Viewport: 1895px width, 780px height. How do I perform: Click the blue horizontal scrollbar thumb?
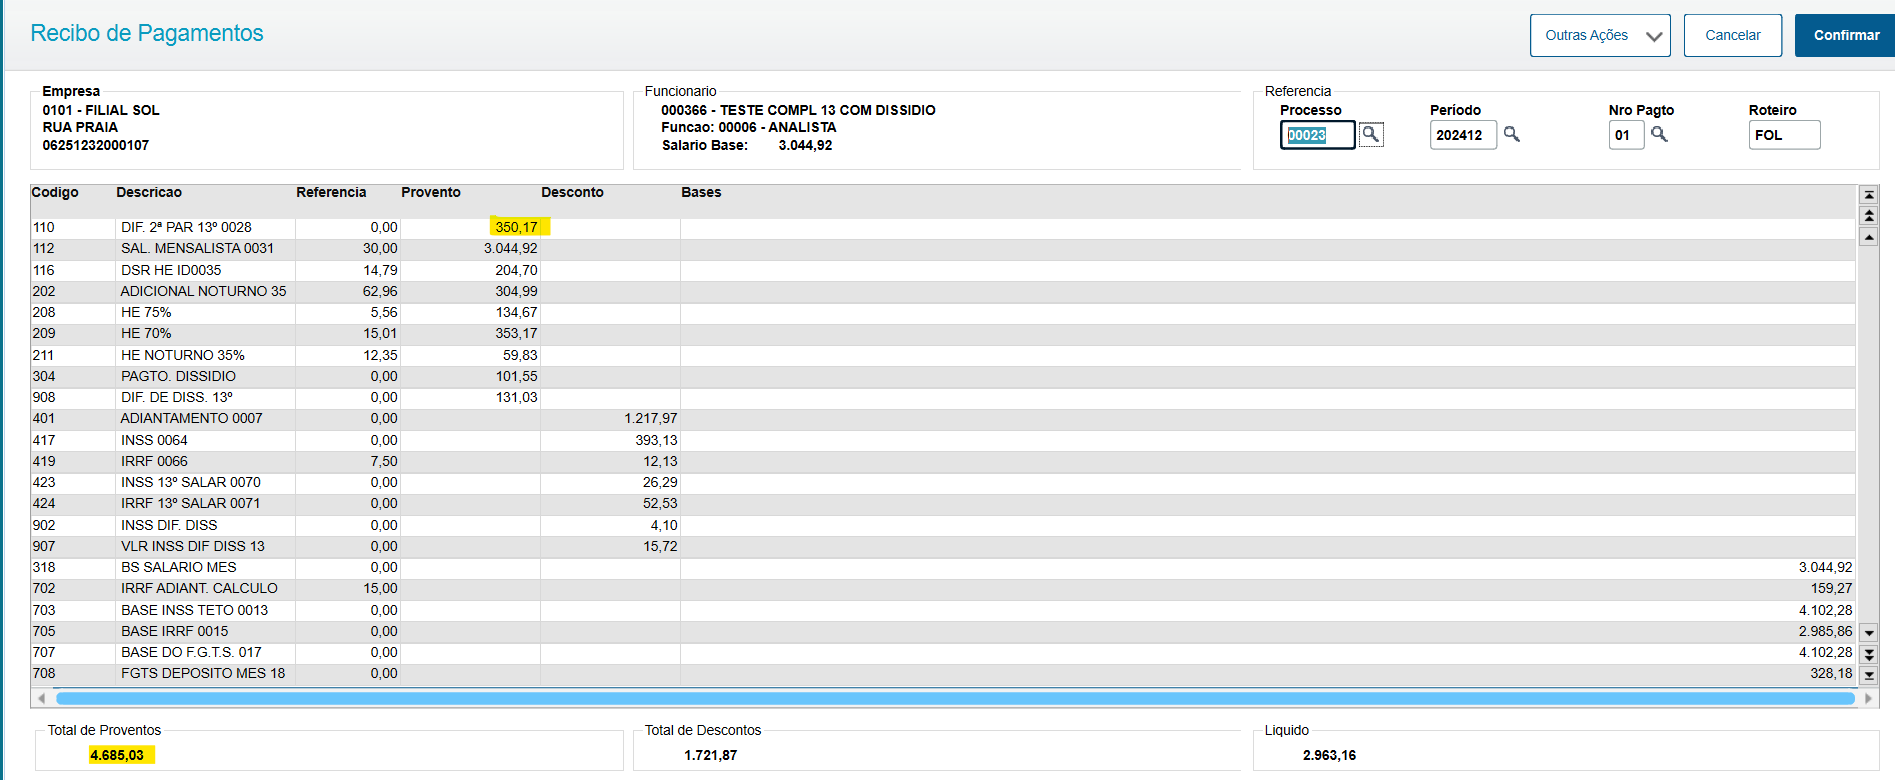955,698
